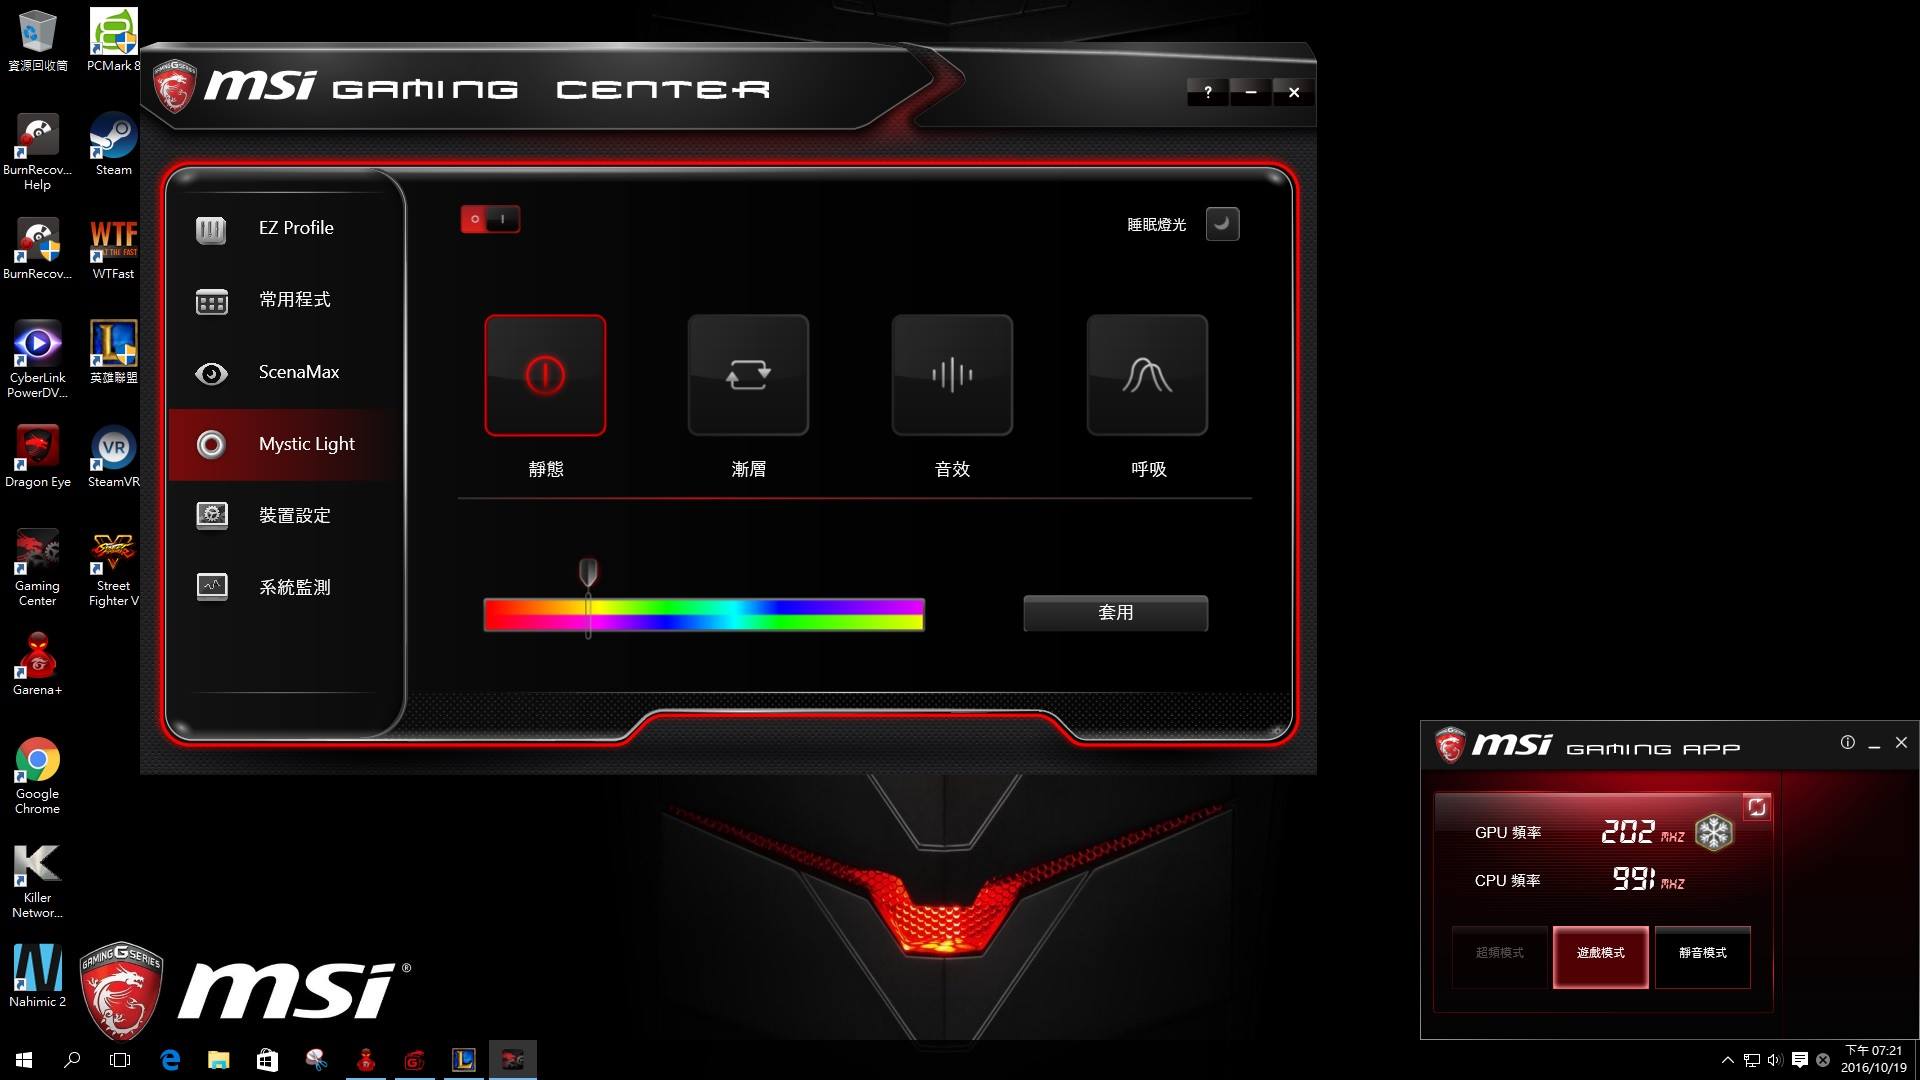The image size is (1920, 1080).
Task: Minimize the MSI Gaming Center window
Action: 1251,92
